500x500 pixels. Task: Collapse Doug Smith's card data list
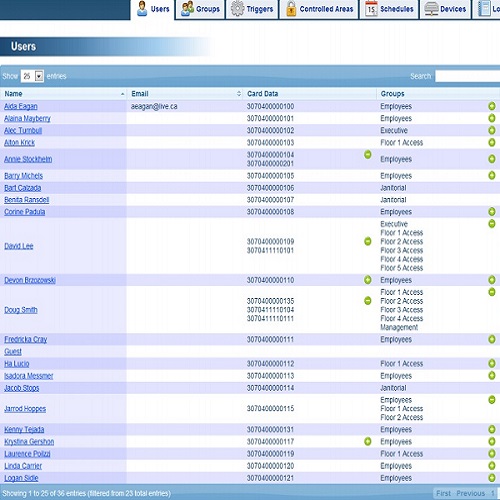[368, 301]
